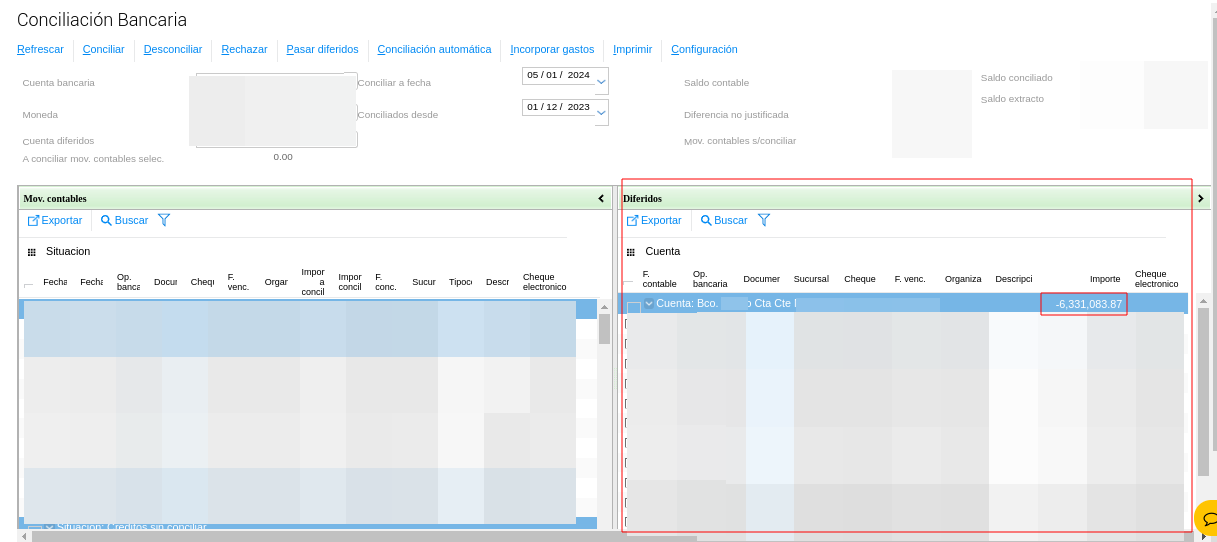Open filter in Mov. contables panel
This screenshot has height=542, width=1217.
(164, 220)
